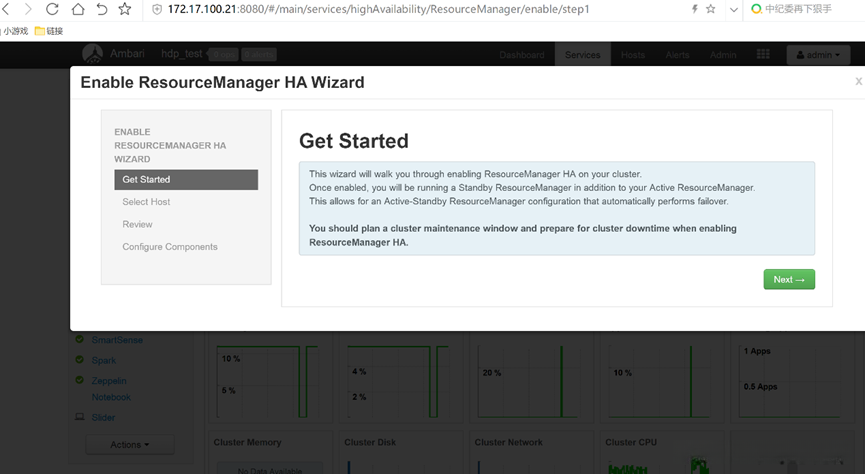Click the address bar URL

(x=378, y=9)
